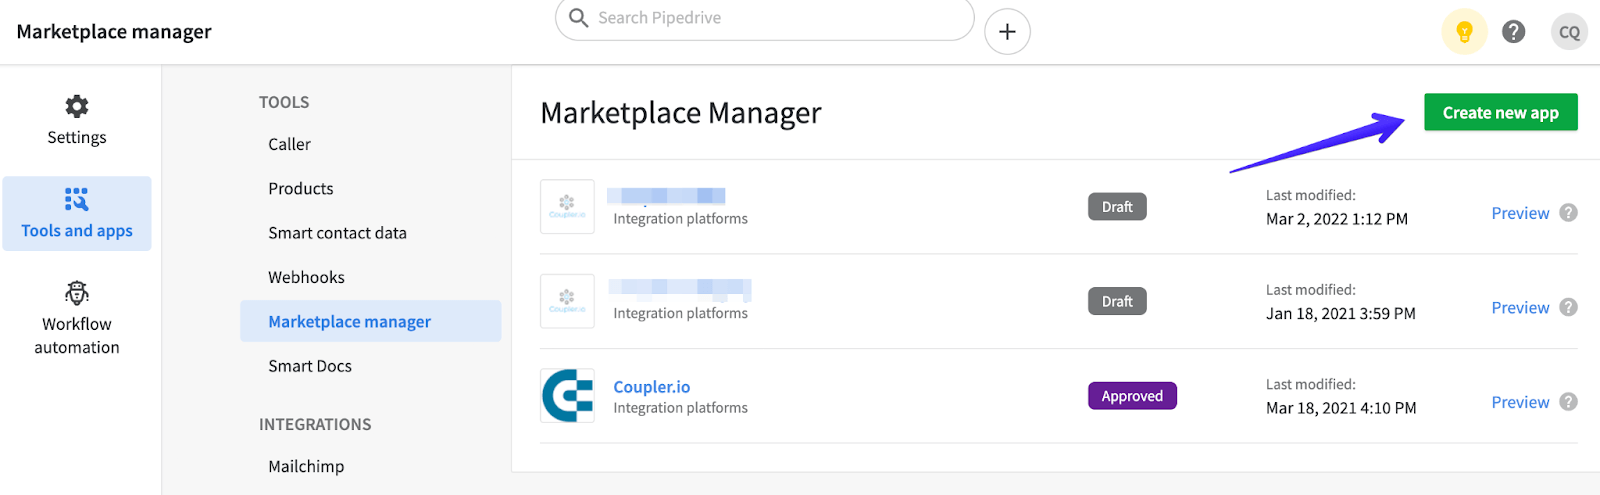Screen dimensions: 1600x495
Task: Open the Coupler.io app link
Action: [651, 387]
